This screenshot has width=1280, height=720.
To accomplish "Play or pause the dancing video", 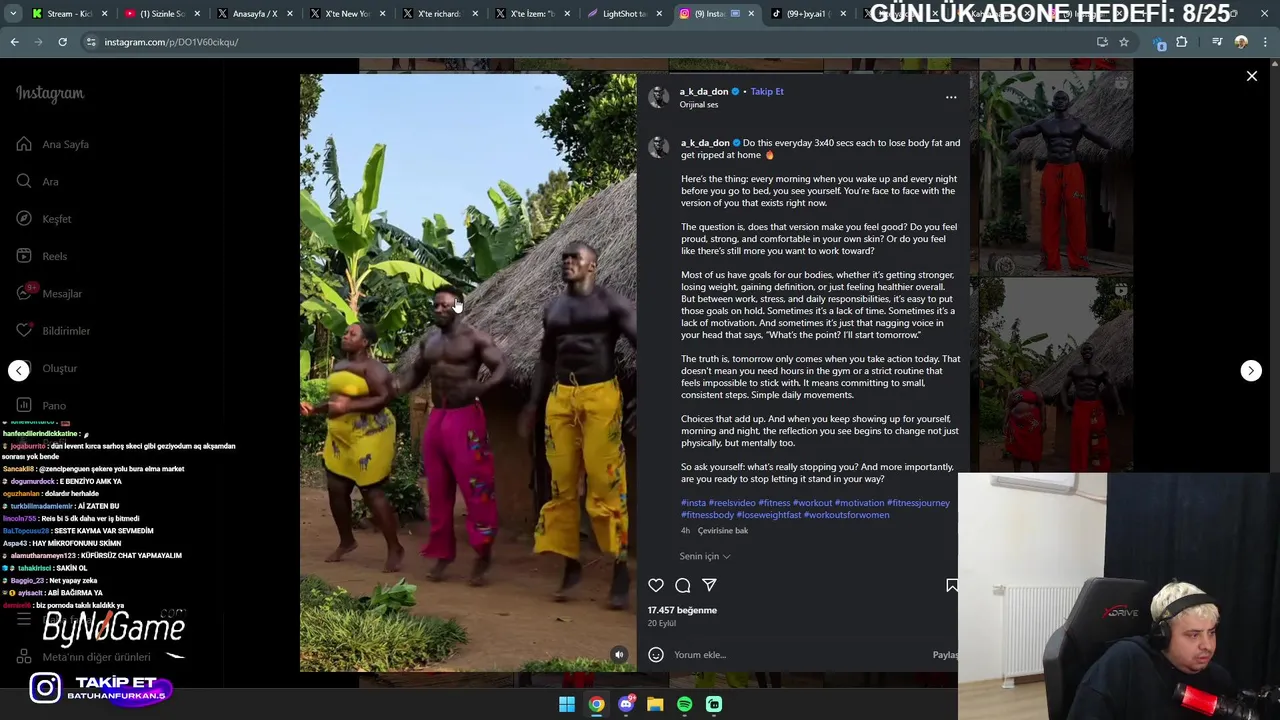I will pyautogui.click(x=468, y=372).
